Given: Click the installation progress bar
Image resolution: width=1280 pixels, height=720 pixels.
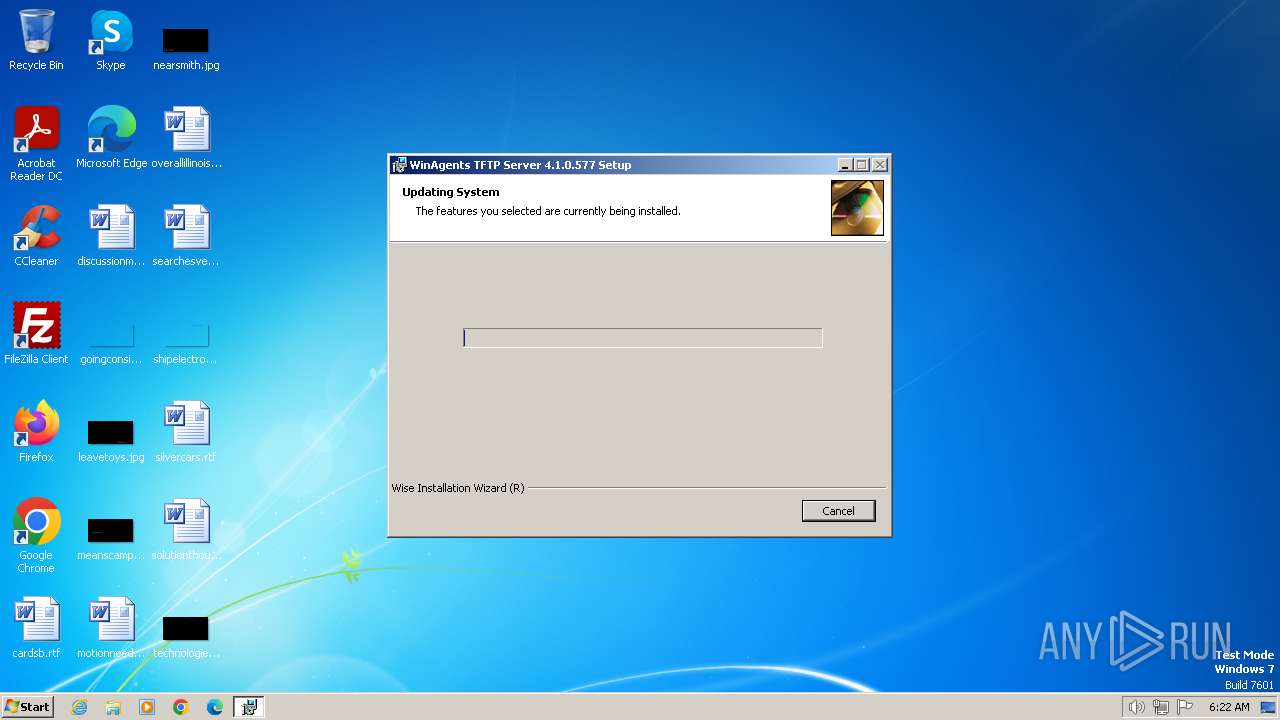Looking at the screenshot, I should (x=642, y=338).
